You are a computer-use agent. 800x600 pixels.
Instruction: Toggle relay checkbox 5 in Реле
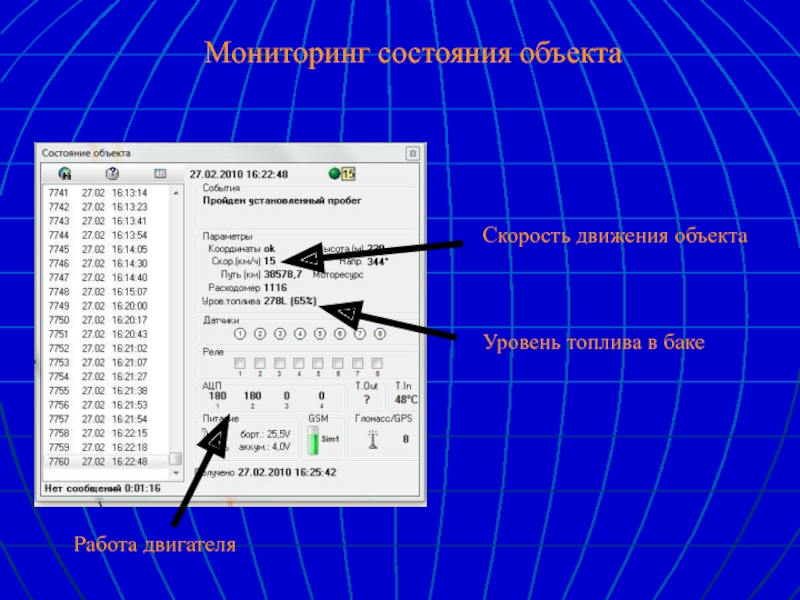(x=318, y=363)
